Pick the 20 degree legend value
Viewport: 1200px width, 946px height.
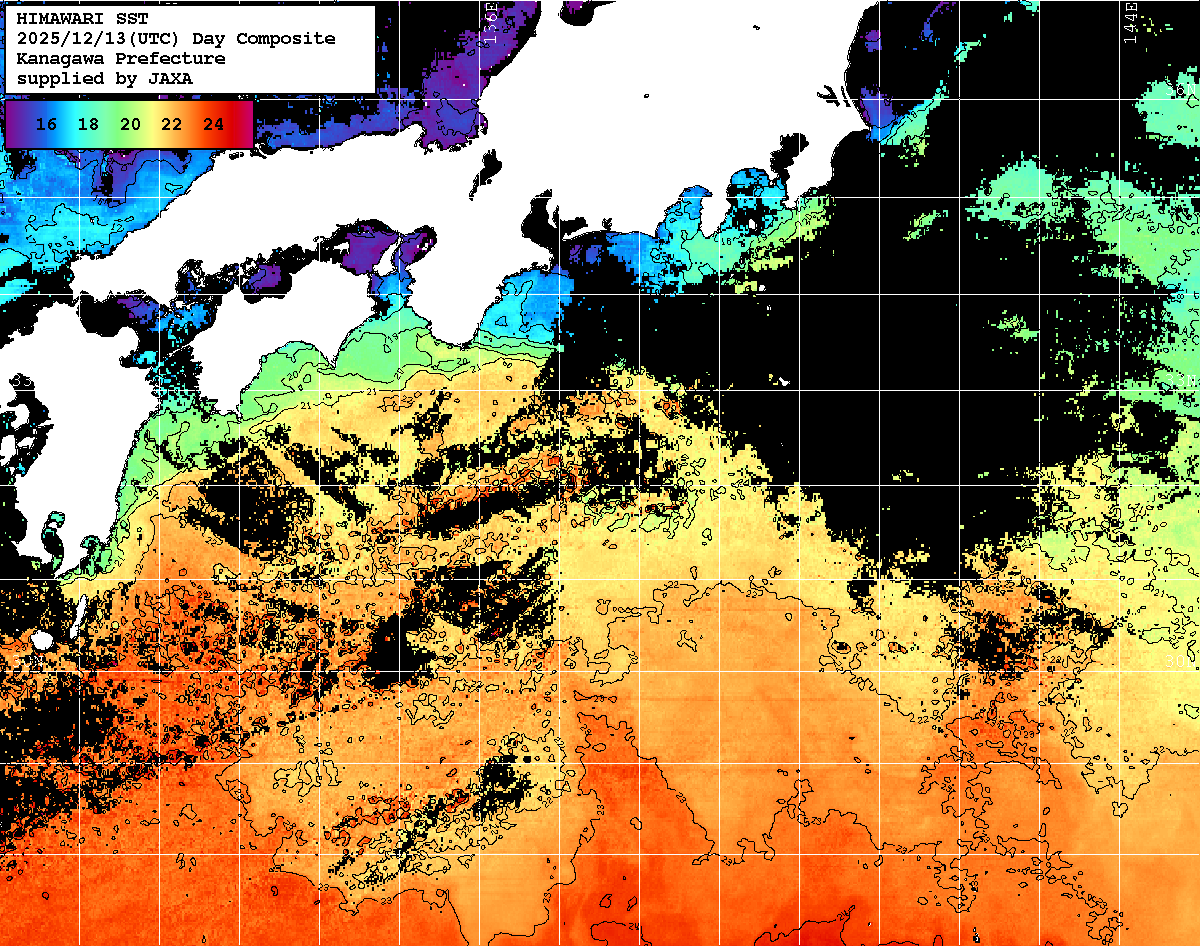pos(130,124)
